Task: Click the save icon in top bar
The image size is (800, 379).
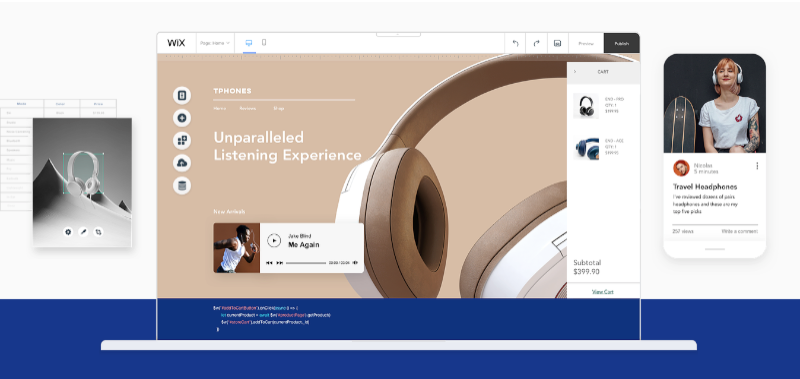Action: point(558,43)
